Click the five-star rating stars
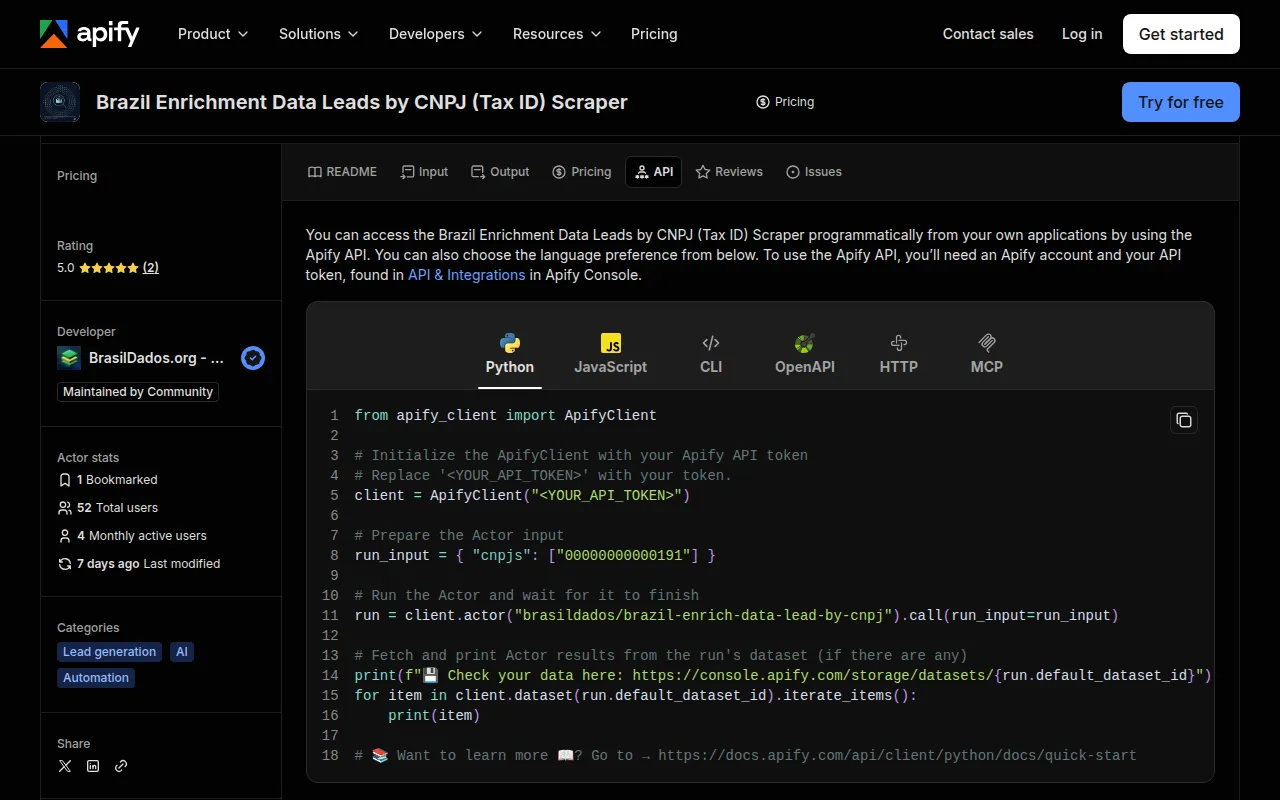The width and height of the screenshot is (1280, 800). [109, 268]
